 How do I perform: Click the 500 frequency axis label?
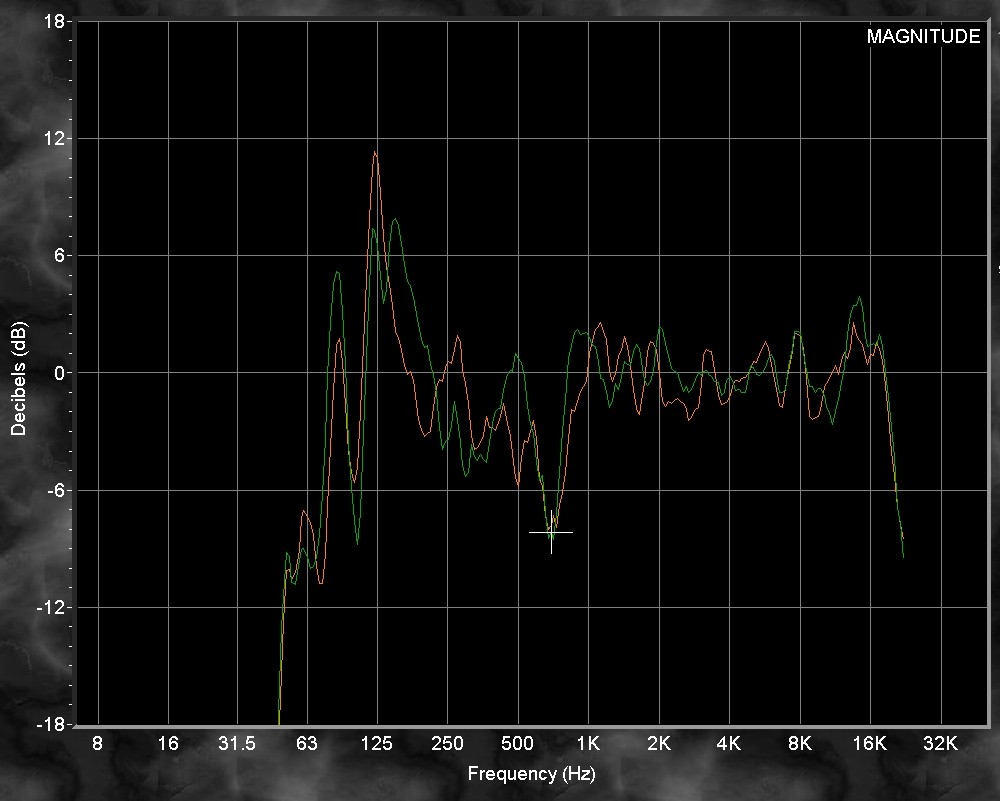517,744
